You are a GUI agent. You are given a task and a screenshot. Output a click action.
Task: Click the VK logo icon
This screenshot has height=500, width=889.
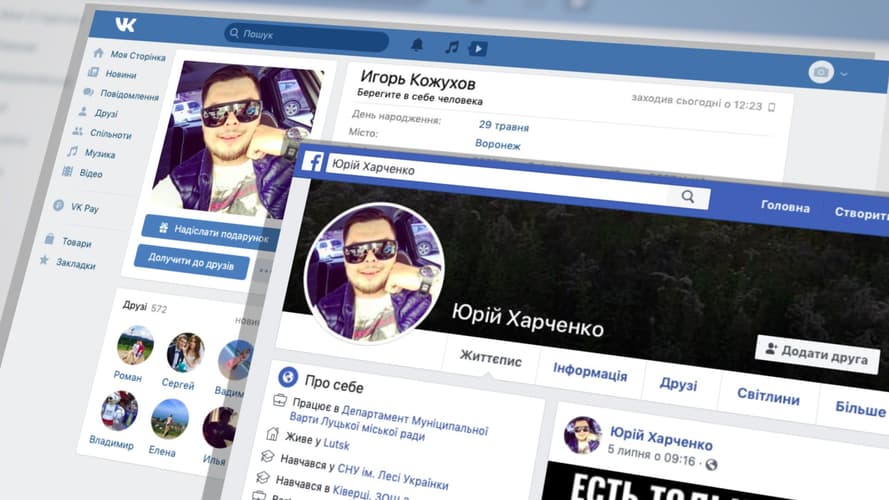tap(124, 24)
